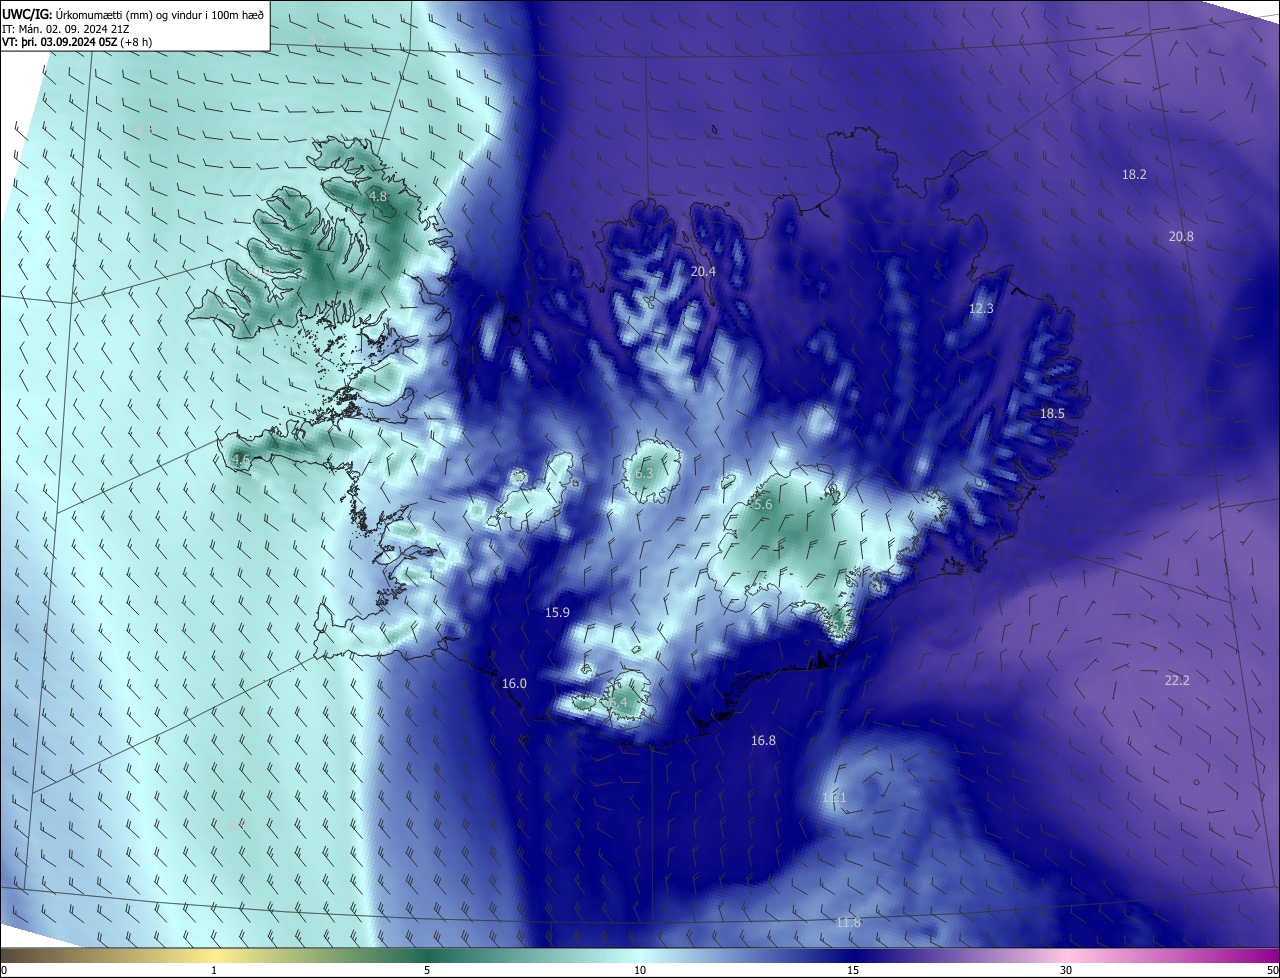The image size is (1280, 978).
Task: Click the 16.0 value on the map
Action: [x=514, y=683]
